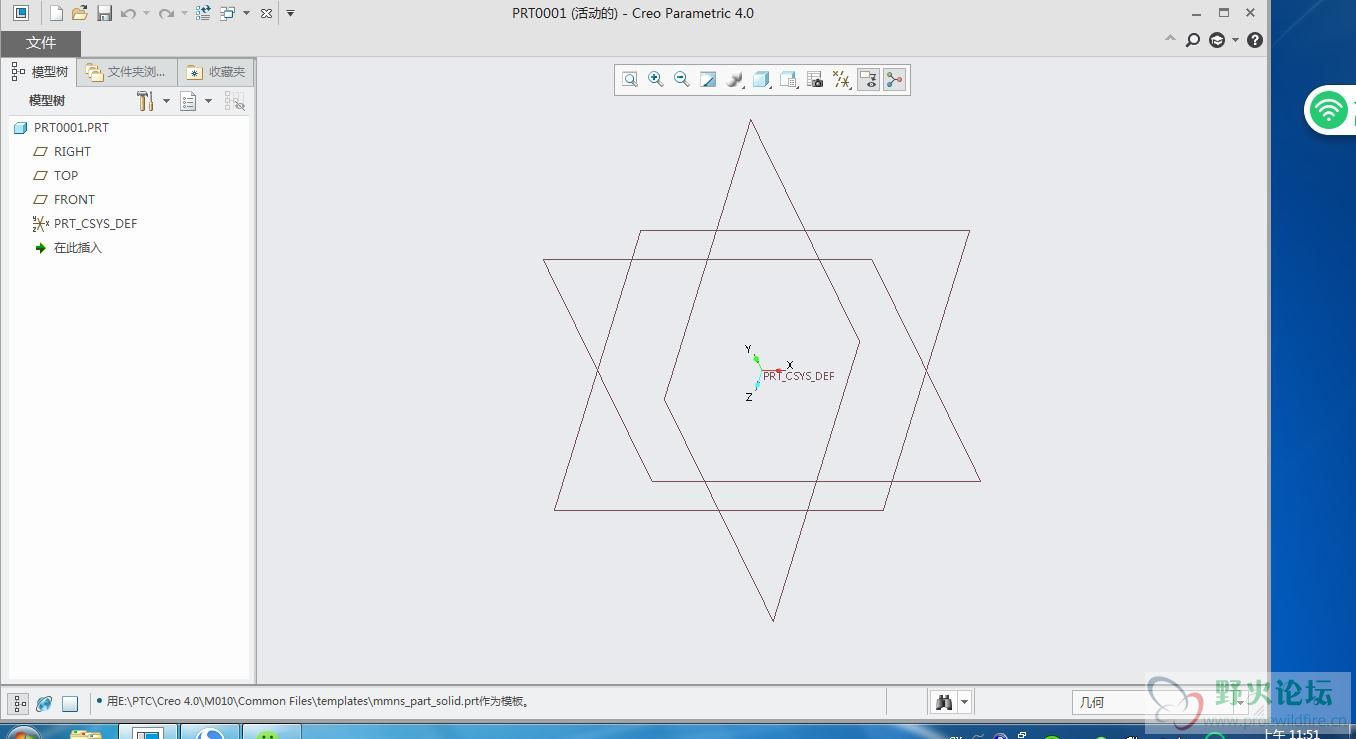Expand the learning connector dropdown arrow
Screen dimensions: 1356x739
click(1235, 40)
